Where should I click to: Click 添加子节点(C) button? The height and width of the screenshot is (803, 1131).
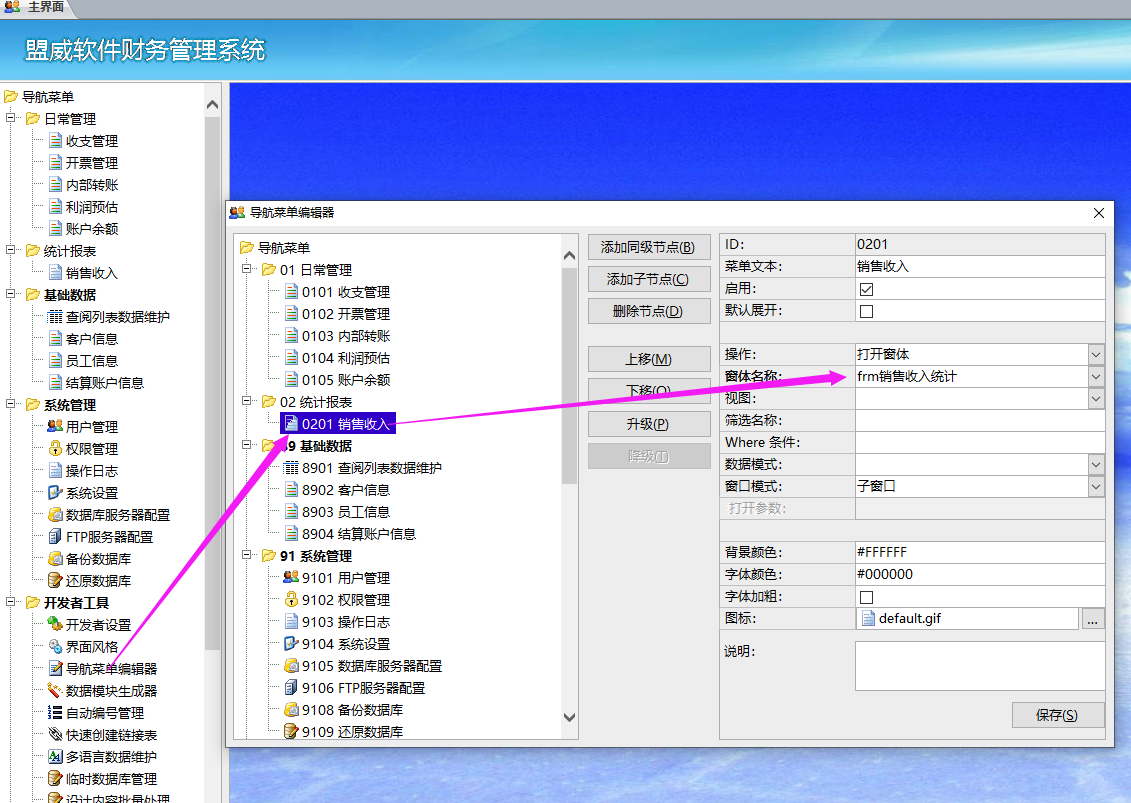[x=648, y=279]
